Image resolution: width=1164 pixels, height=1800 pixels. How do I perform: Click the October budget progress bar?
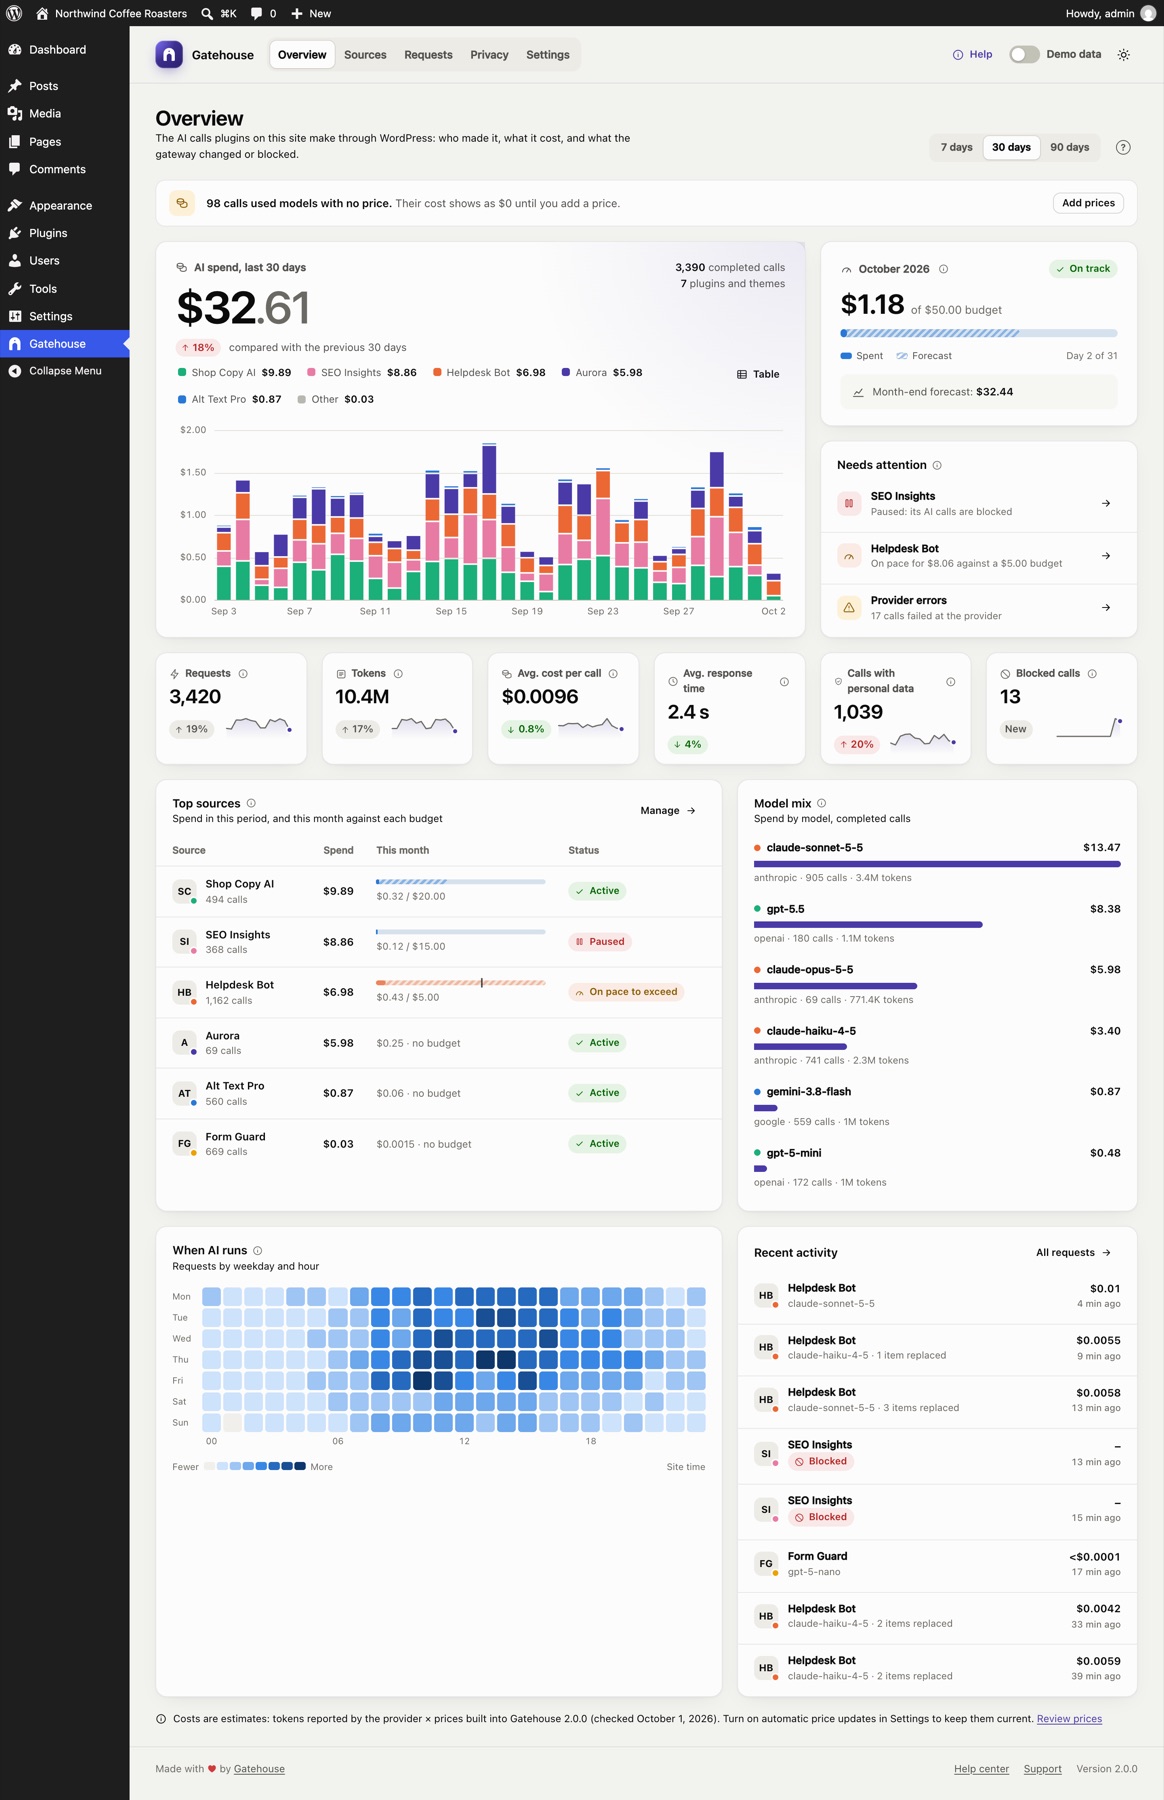click(979, 333)
